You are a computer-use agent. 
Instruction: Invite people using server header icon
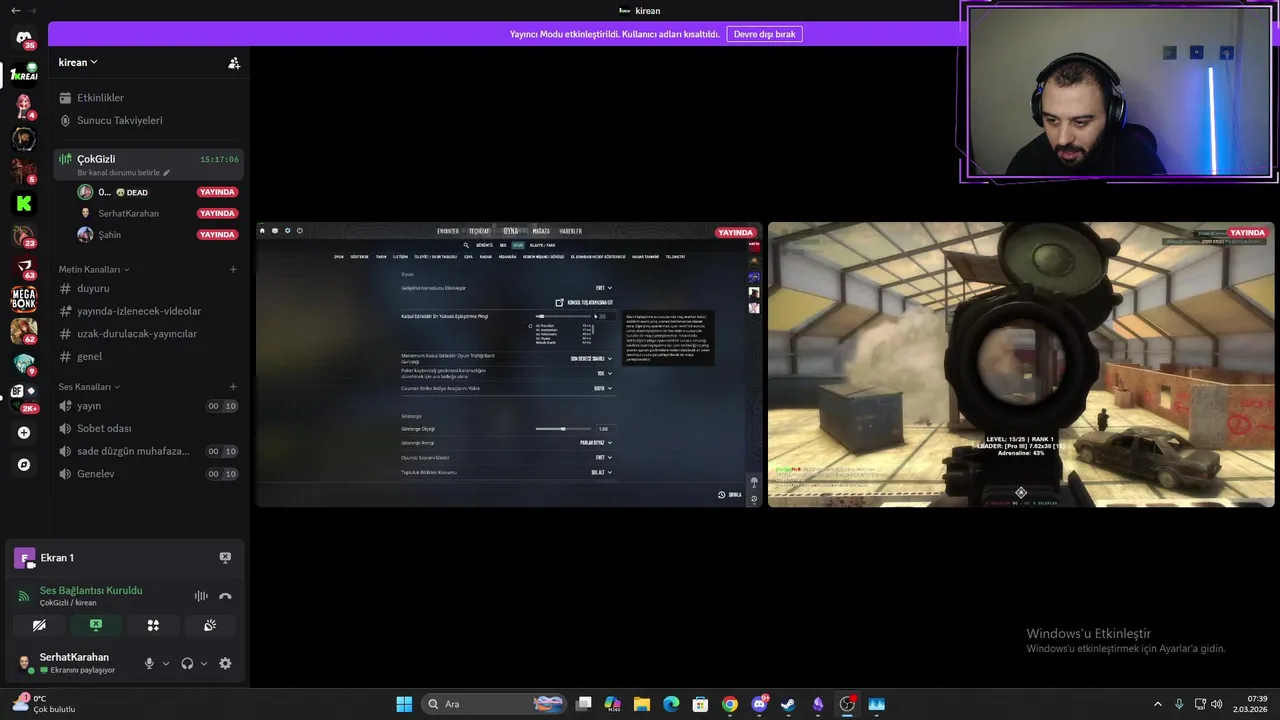pyautogui.click(x=234, y=62)
